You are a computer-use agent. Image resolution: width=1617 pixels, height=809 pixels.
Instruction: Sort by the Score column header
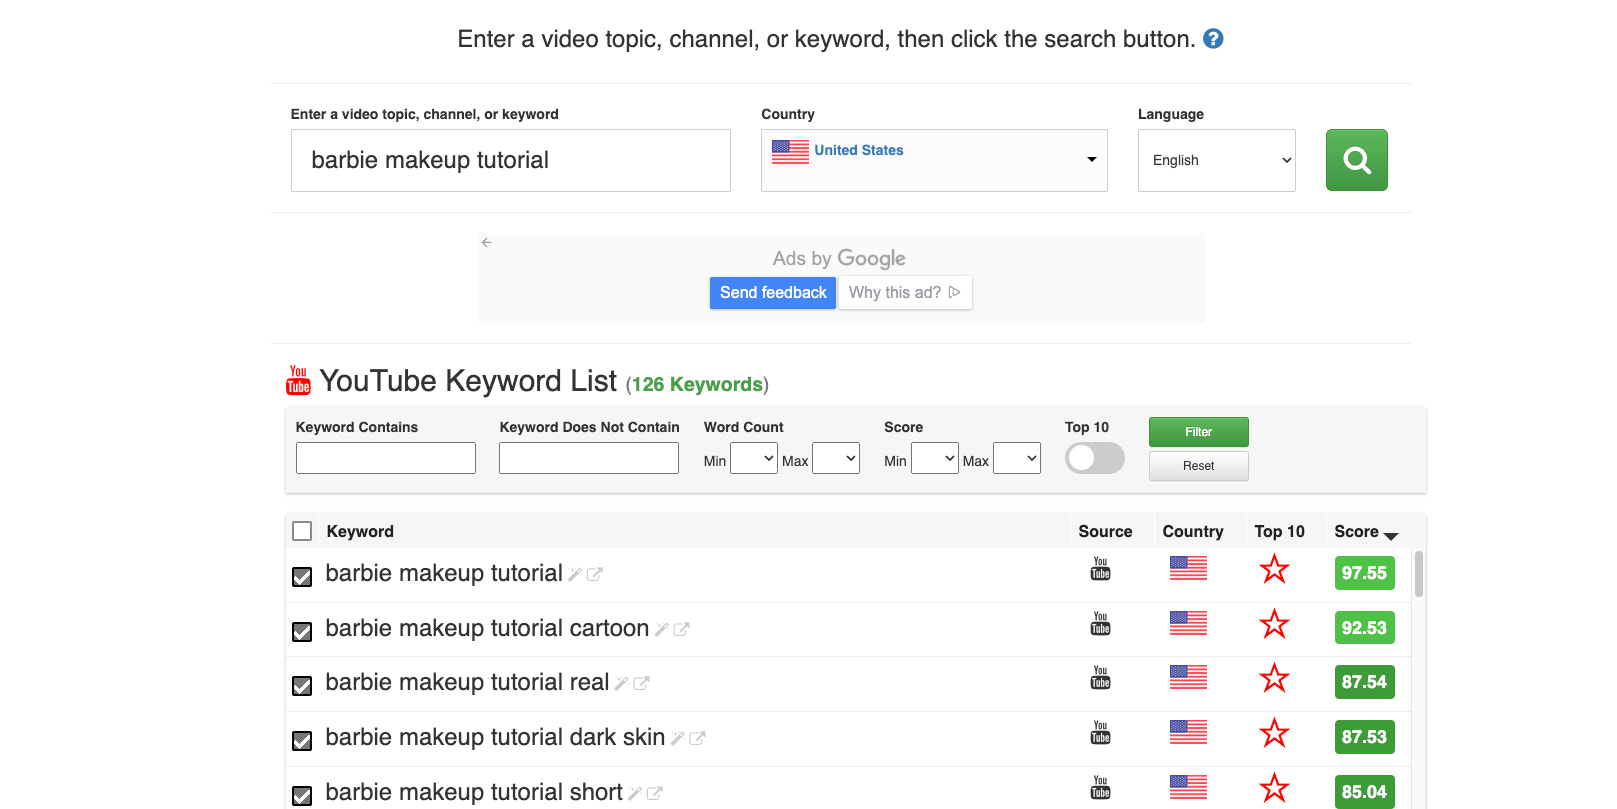(1366, 532)
